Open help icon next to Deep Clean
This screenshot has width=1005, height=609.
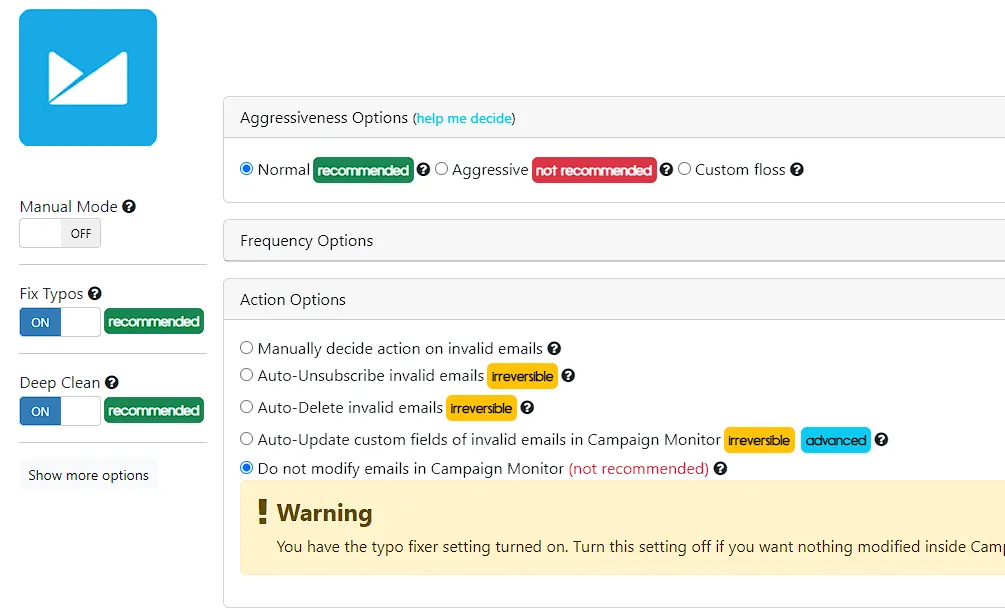coord(112,383)
